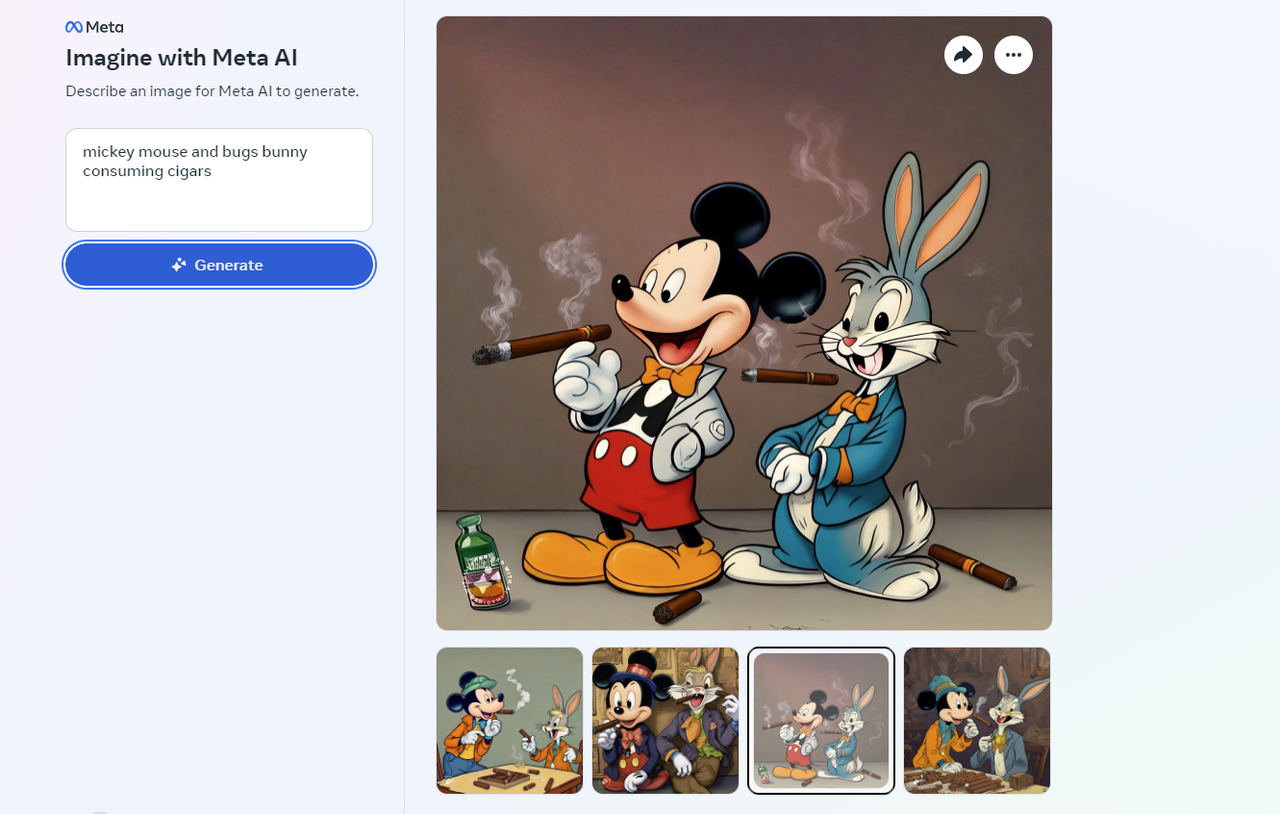Click the Generate button
1280x814 pixels.
[x=219, y=265]
